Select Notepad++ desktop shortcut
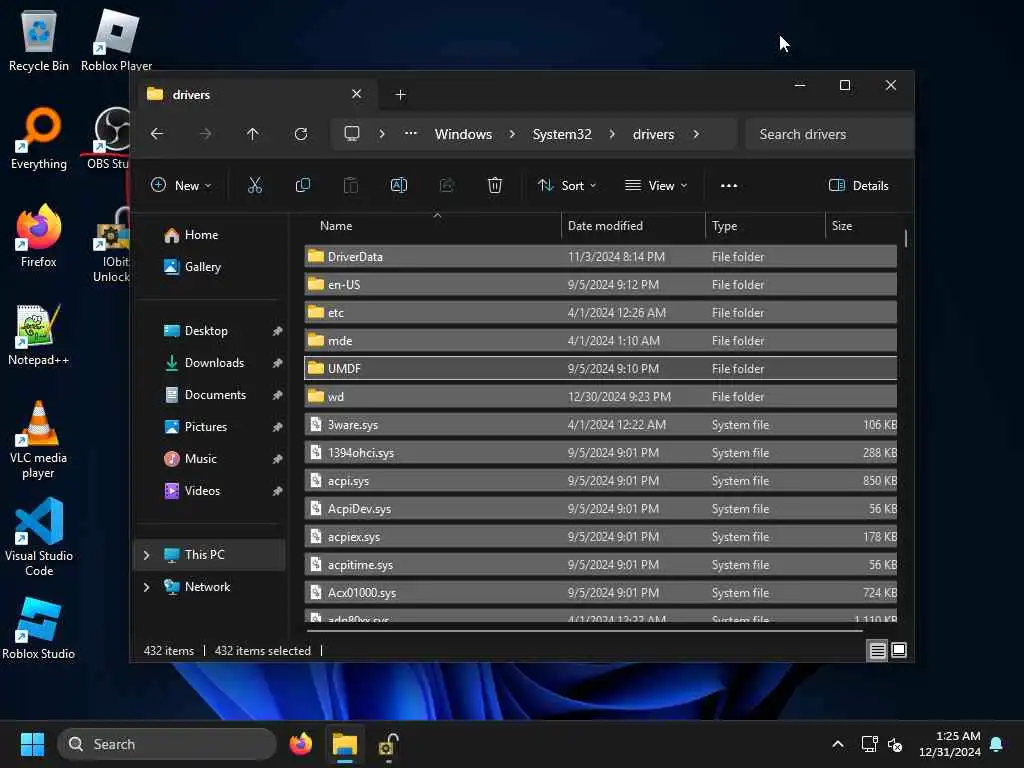The height and width of the screenshot is (768, 1024). pos(39,334)
